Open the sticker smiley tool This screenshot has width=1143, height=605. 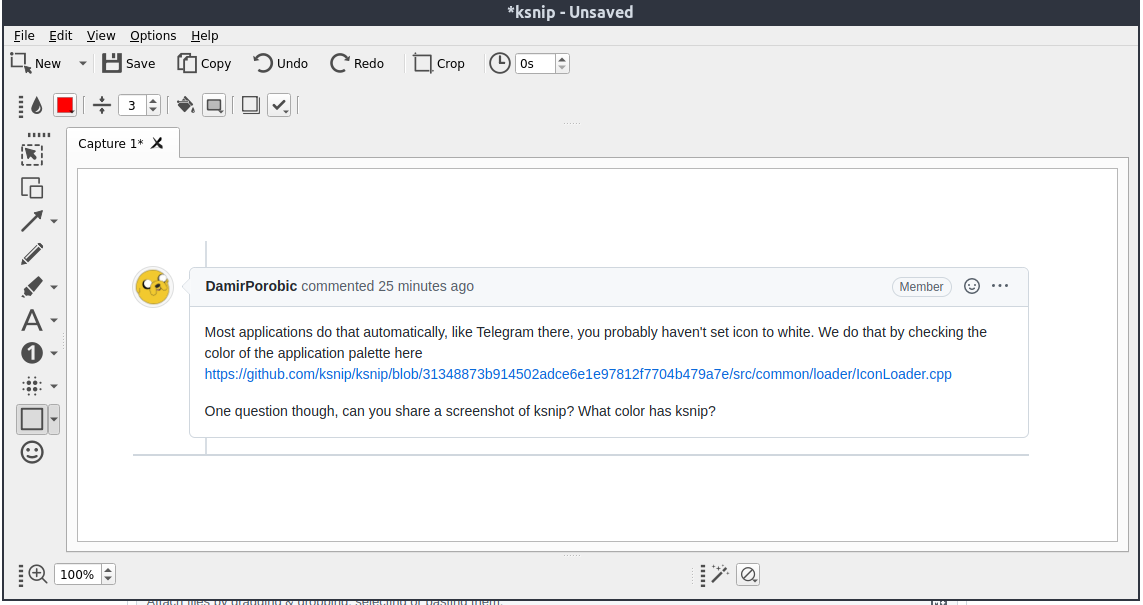click(32, 452)
